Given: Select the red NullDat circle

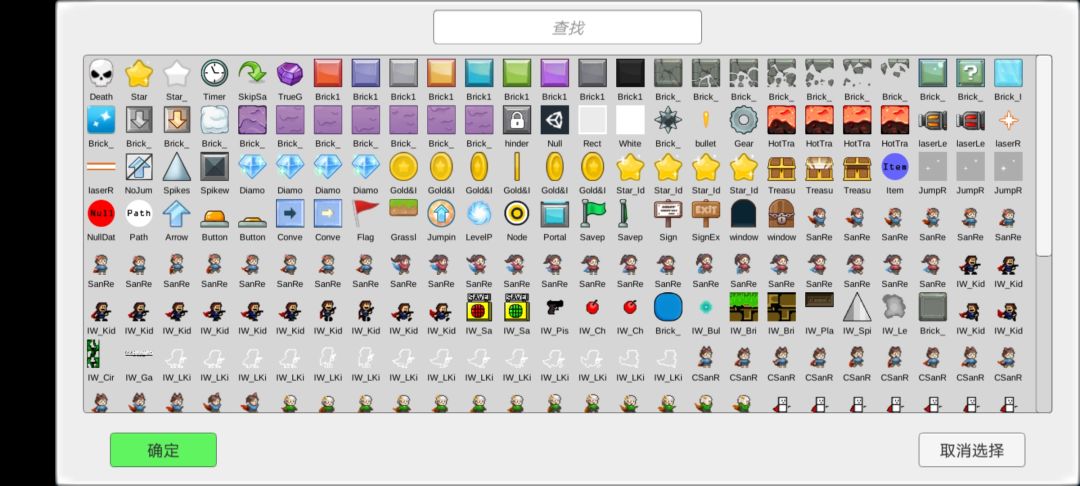Looking at the screenshot, I should point(101,213).
